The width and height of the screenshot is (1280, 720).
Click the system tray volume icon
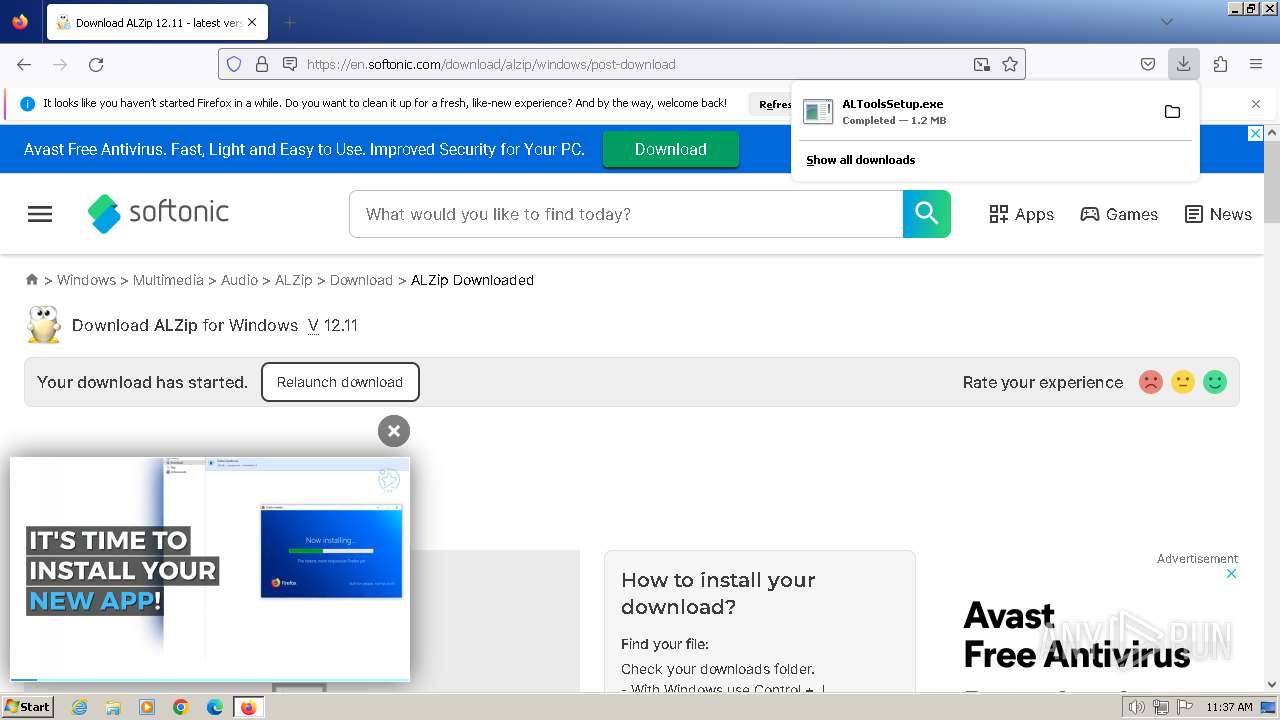click(x=1136, y=707)
